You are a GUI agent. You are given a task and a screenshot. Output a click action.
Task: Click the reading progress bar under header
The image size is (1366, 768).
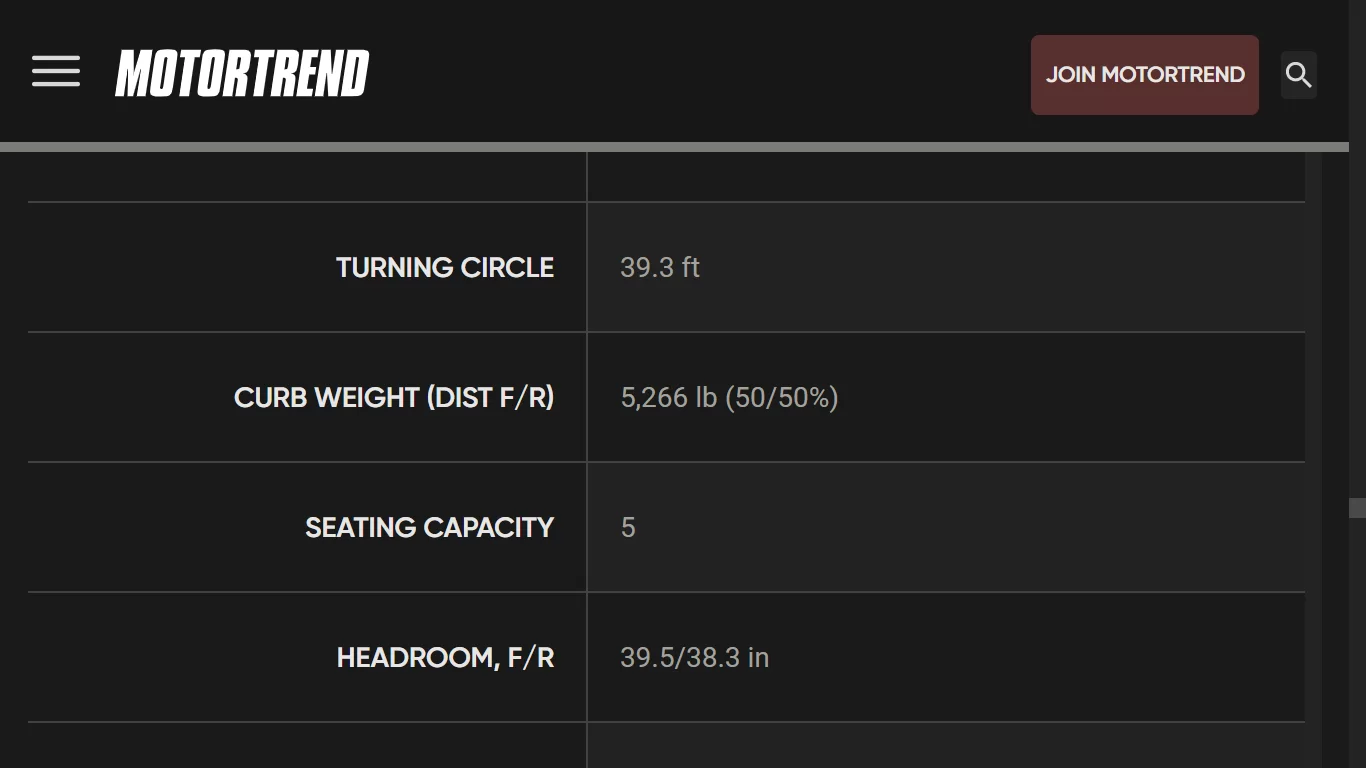point(674,147)
